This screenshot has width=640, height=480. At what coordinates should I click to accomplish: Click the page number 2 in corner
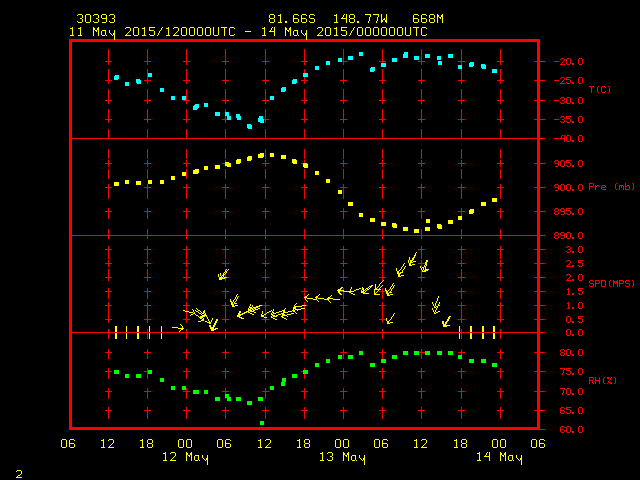[19, 474]
